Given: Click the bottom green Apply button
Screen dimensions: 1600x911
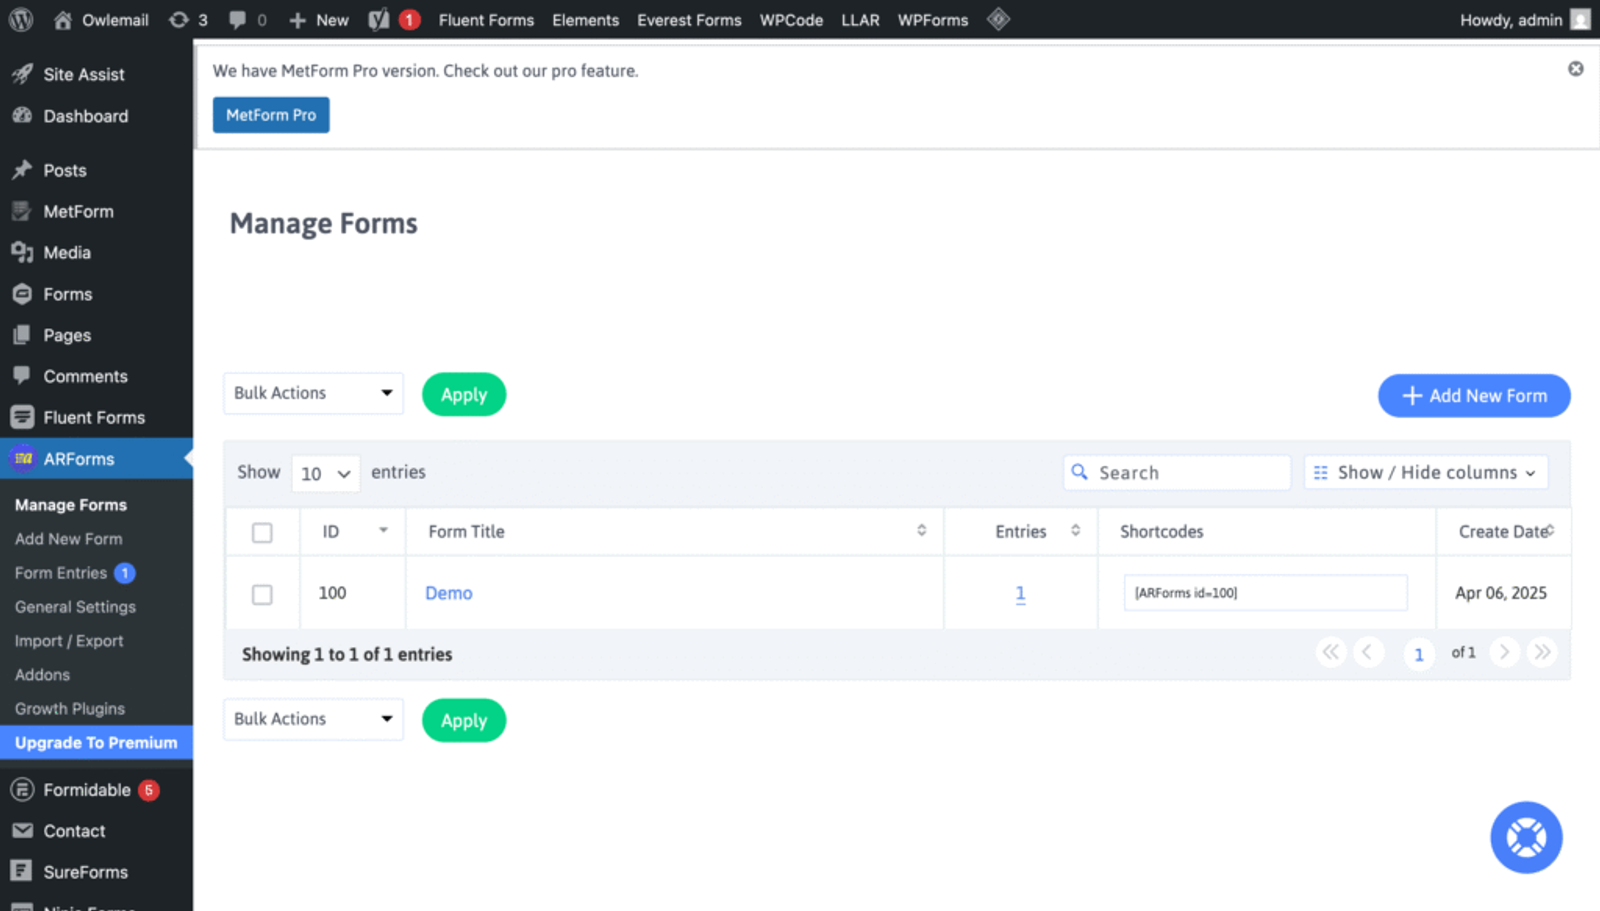Looking at the screenshot, I should 464,720.
